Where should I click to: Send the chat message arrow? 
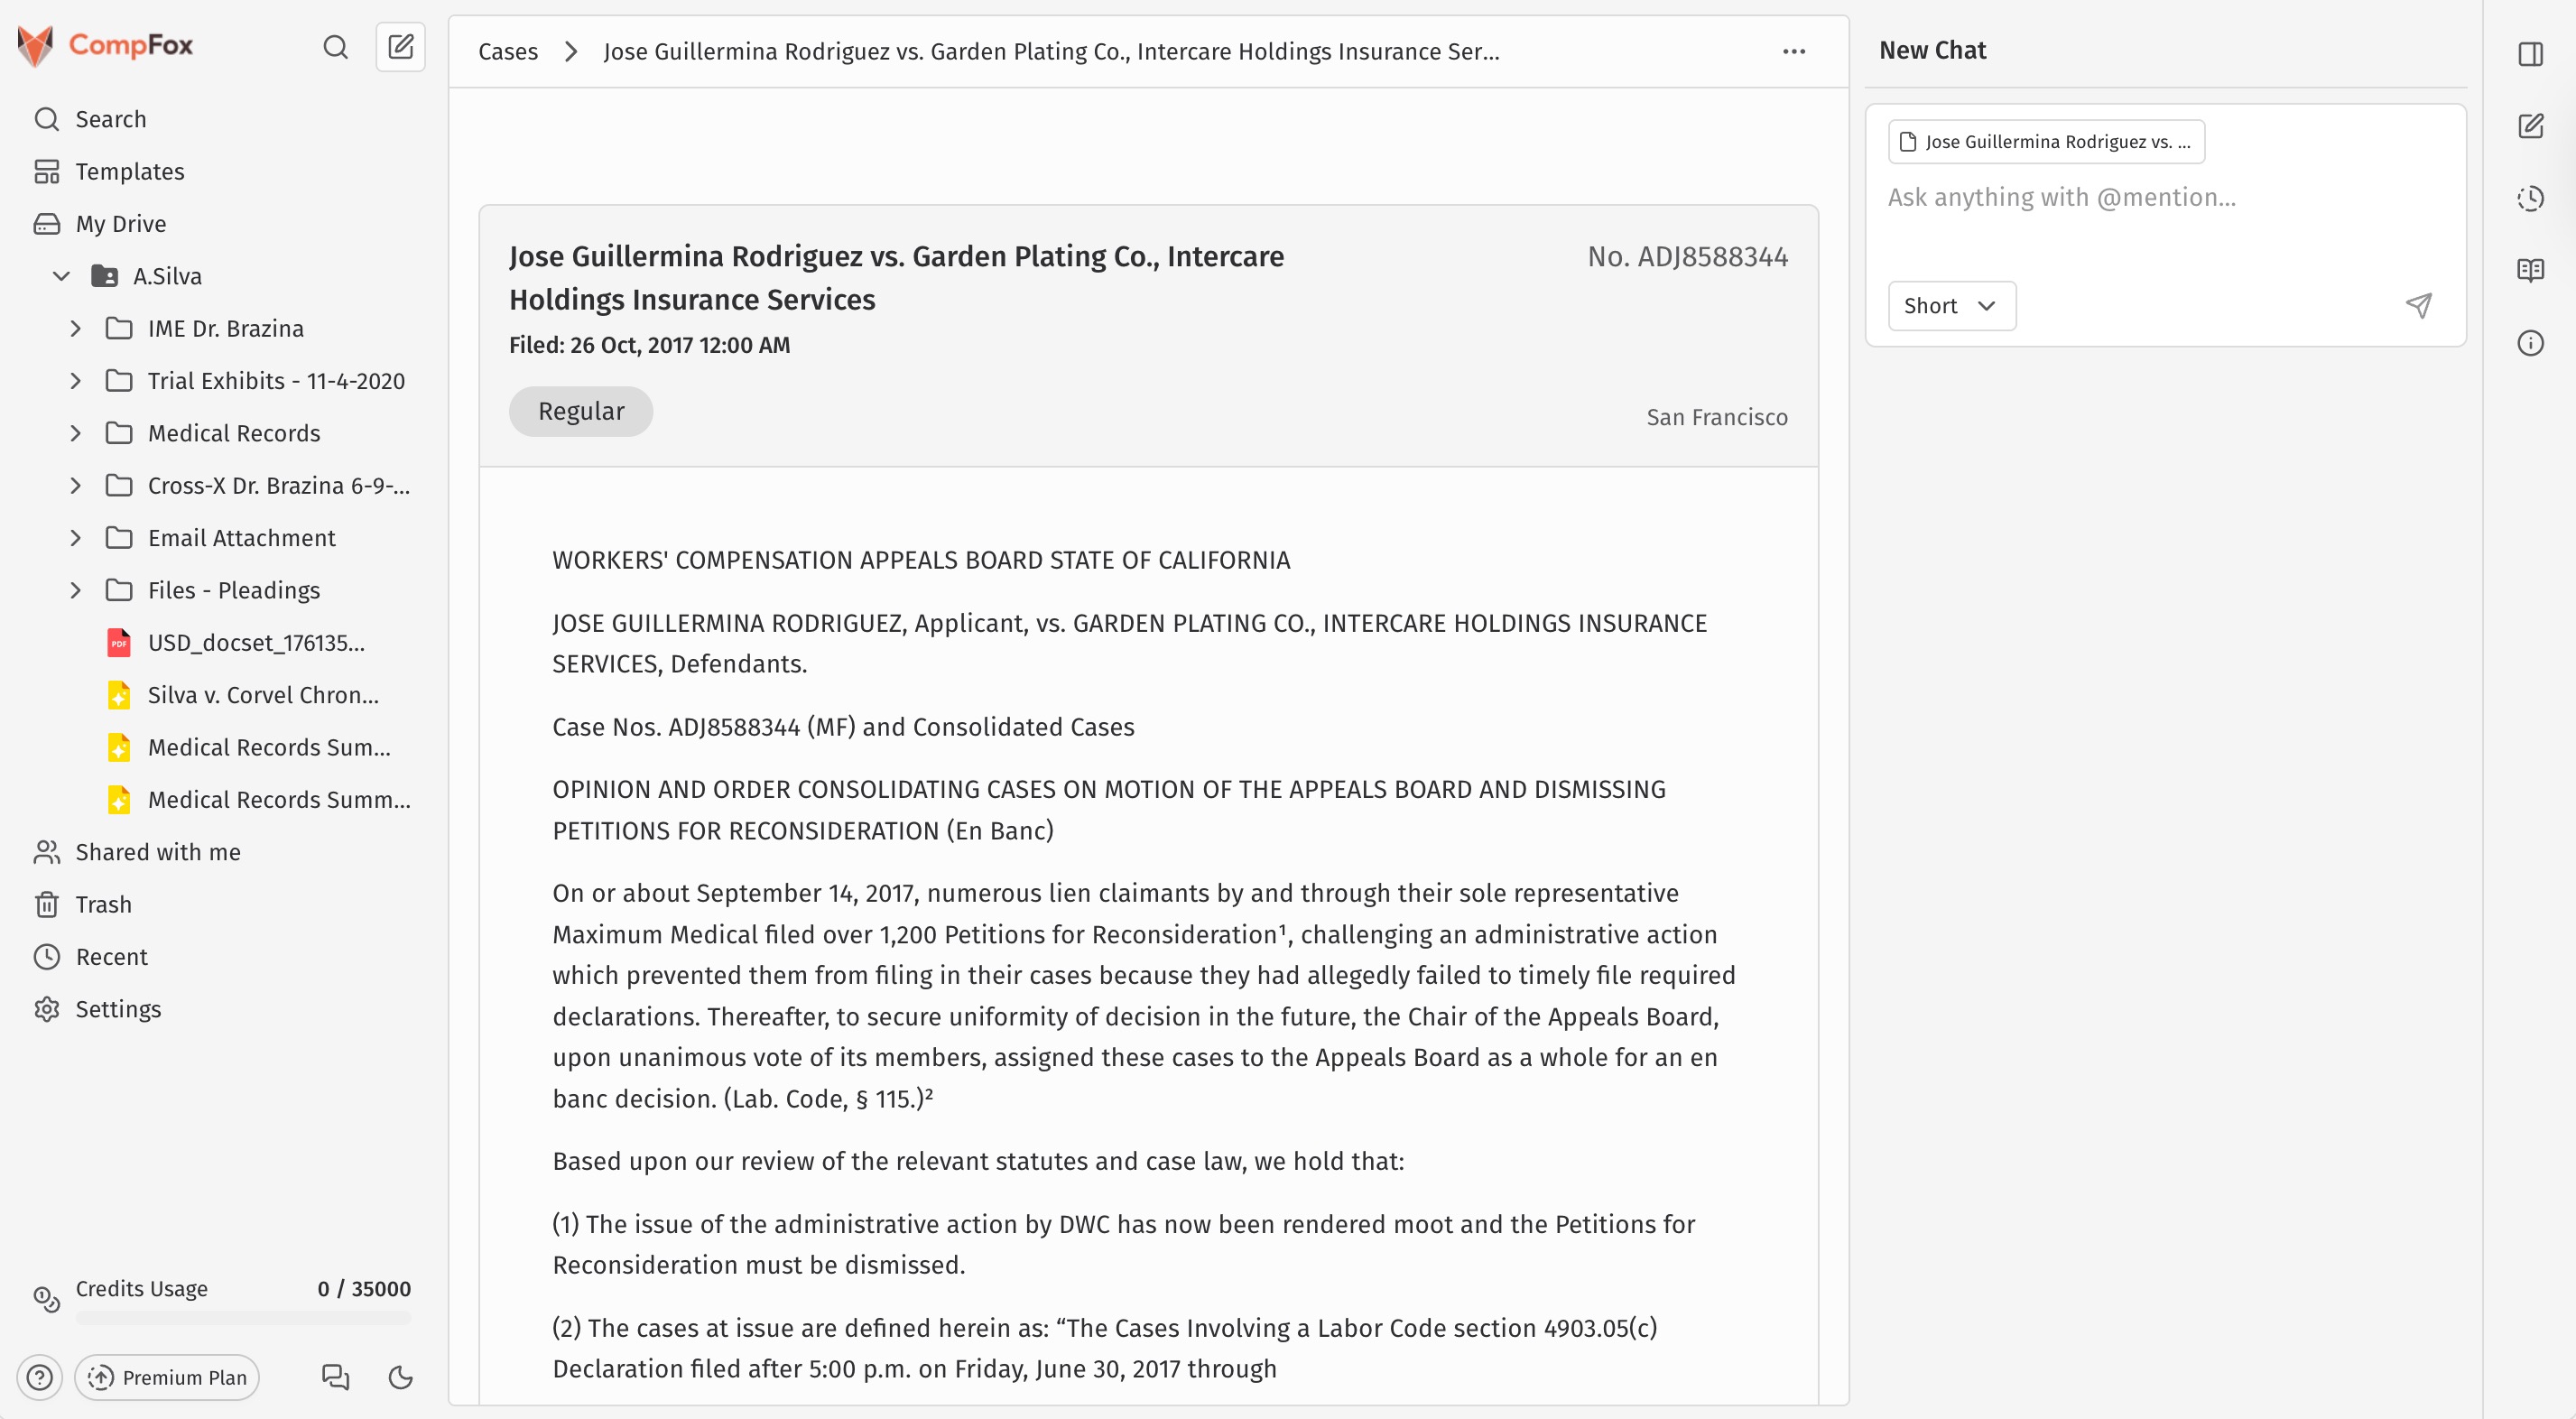[x=2418, y=306]
